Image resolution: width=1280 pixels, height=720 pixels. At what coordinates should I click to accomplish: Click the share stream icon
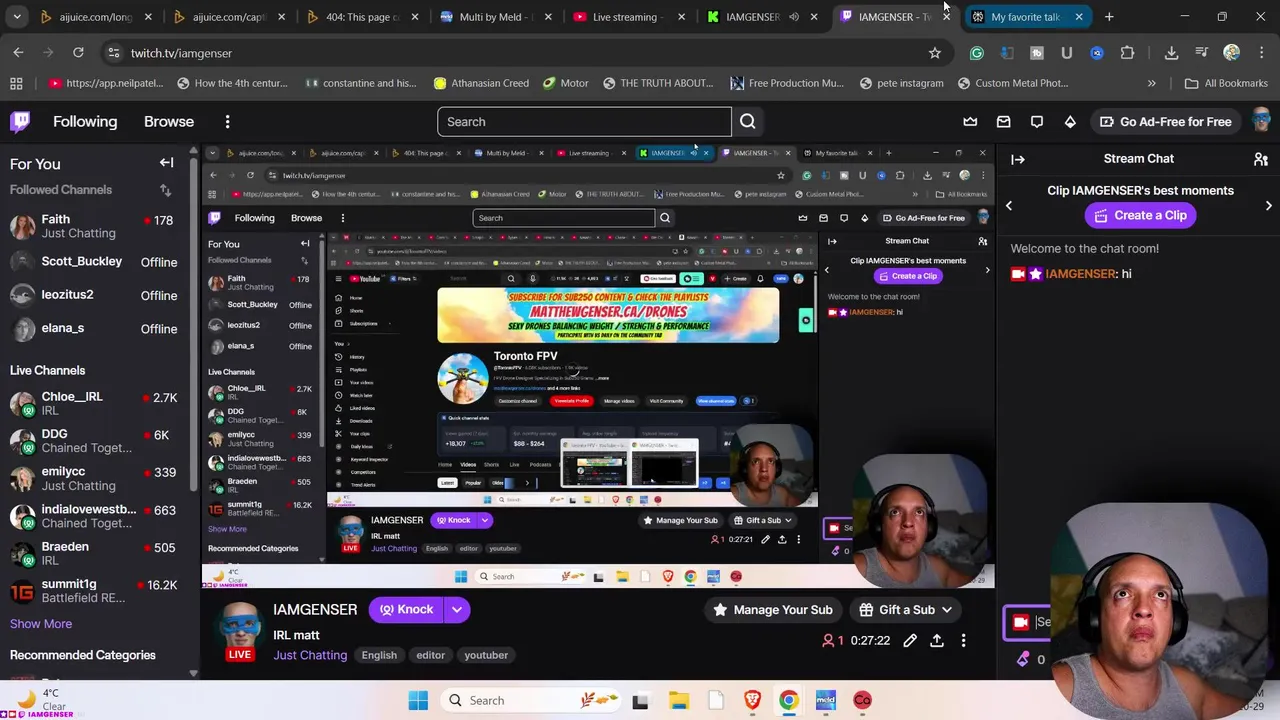tap(937, 640)
